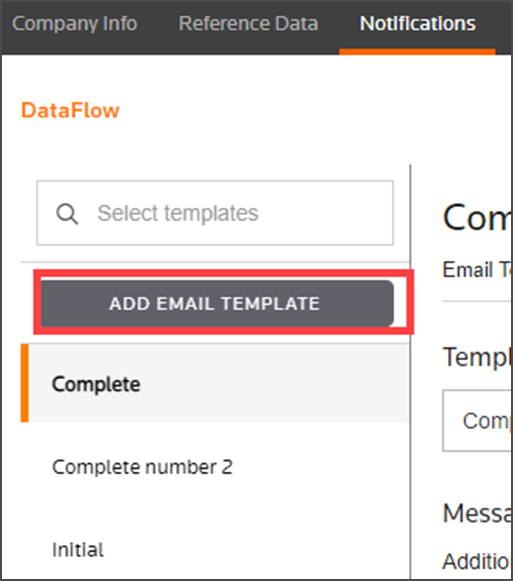Screen dimensions: 513x581
Task: Switch to the Reference Data tab
Action: click(248, 24)
